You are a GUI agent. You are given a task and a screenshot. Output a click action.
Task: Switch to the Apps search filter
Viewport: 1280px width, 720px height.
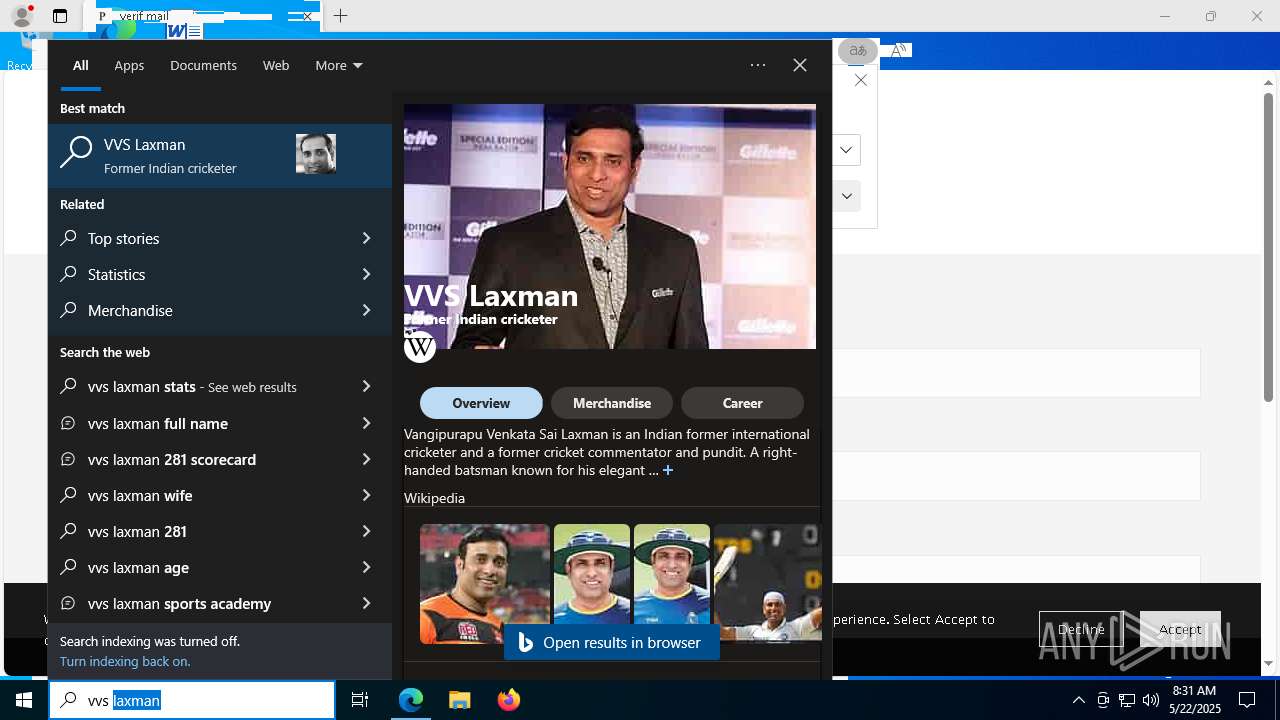pyautogui.click(x=129, y=65)
